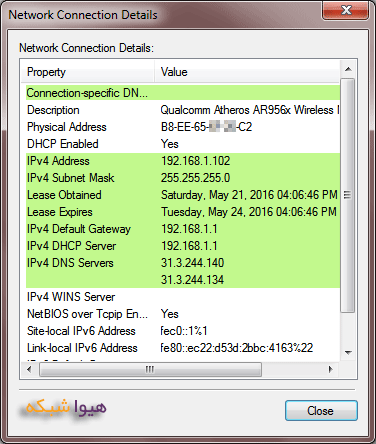Select the IPv4 Subnet Mask row

pos(183,178)
